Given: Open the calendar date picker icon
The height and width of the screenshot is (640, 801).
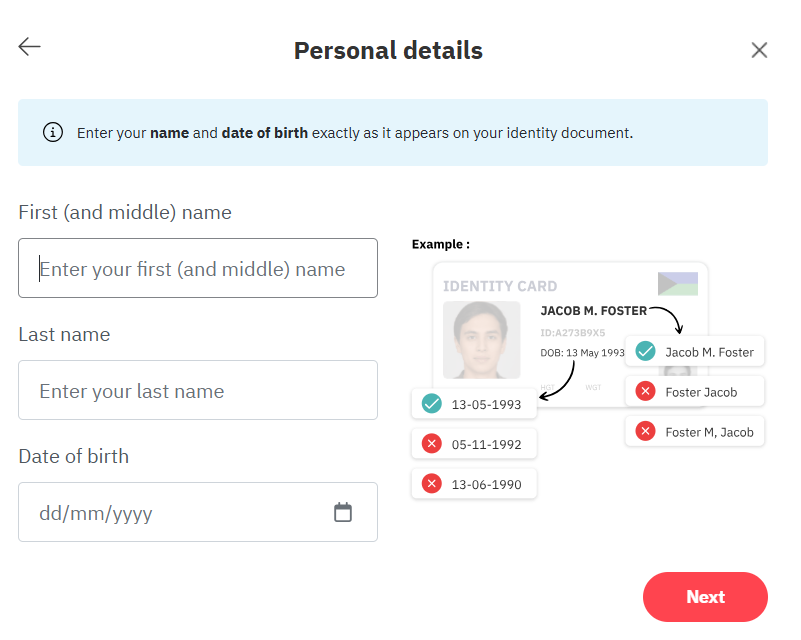Looking at the screenshot, I should click(343, 513).
